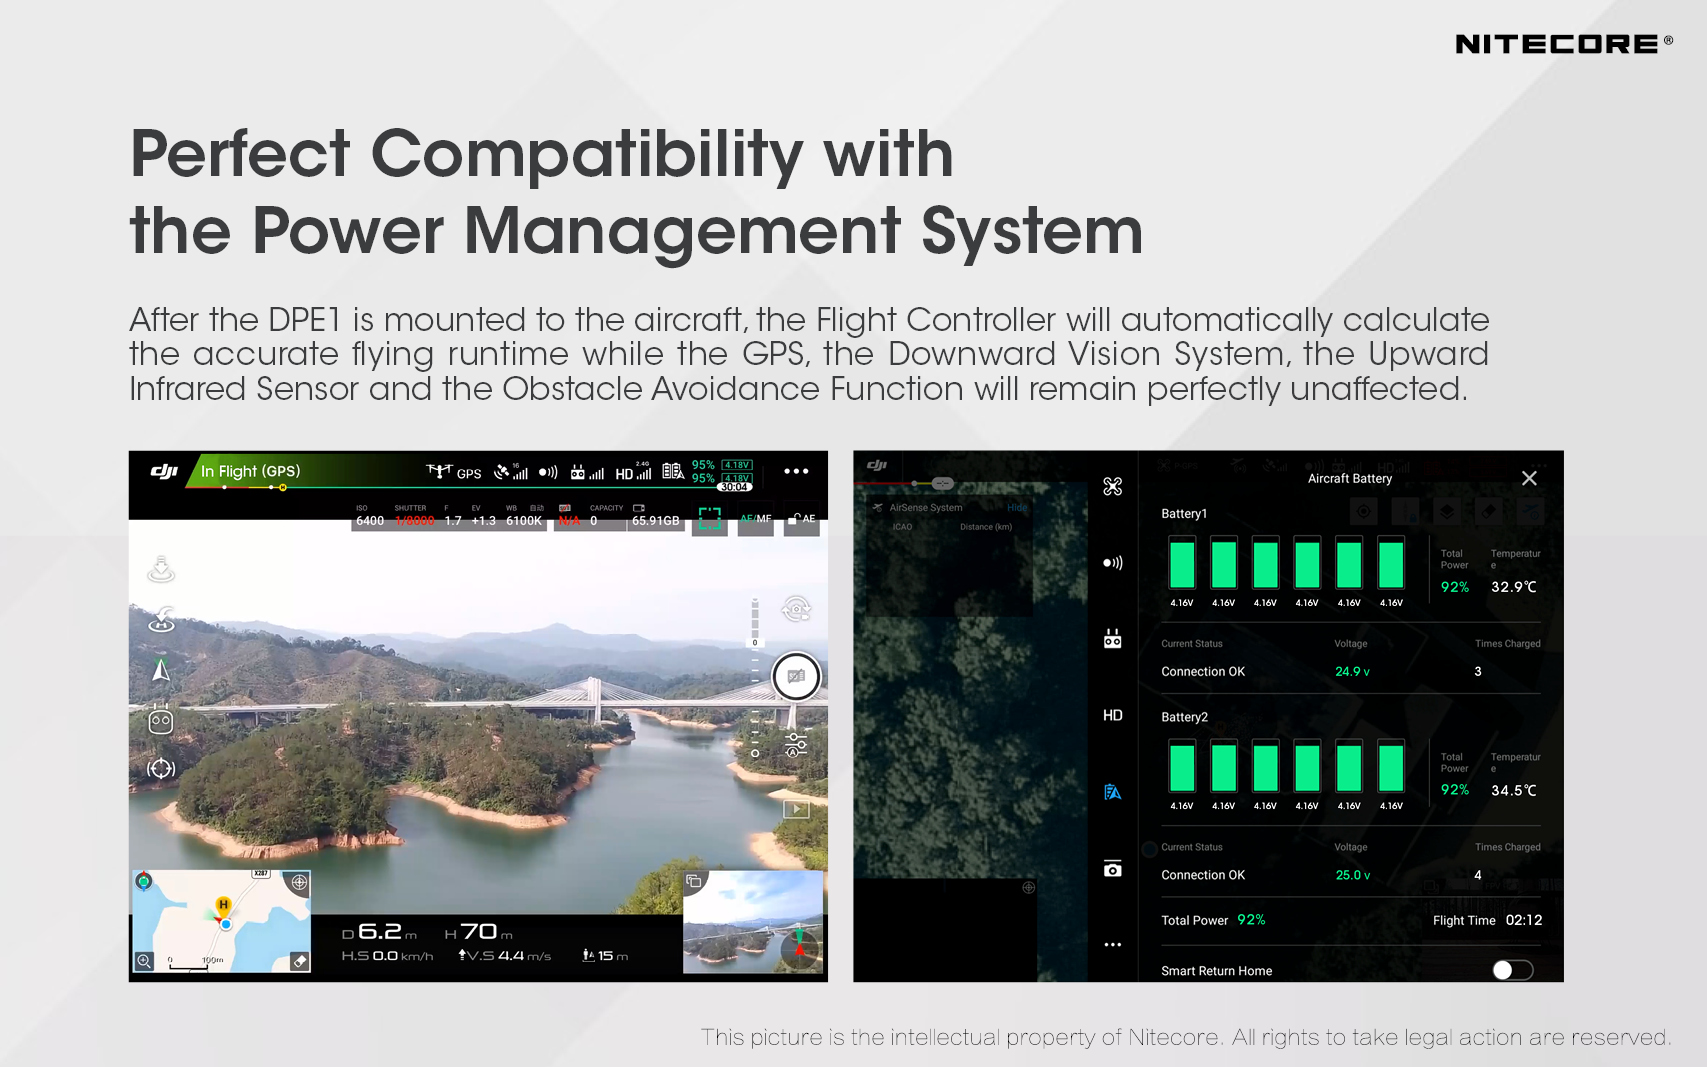
Task: Switch focus mode with AF/MF button
Action: coord(756,519)
